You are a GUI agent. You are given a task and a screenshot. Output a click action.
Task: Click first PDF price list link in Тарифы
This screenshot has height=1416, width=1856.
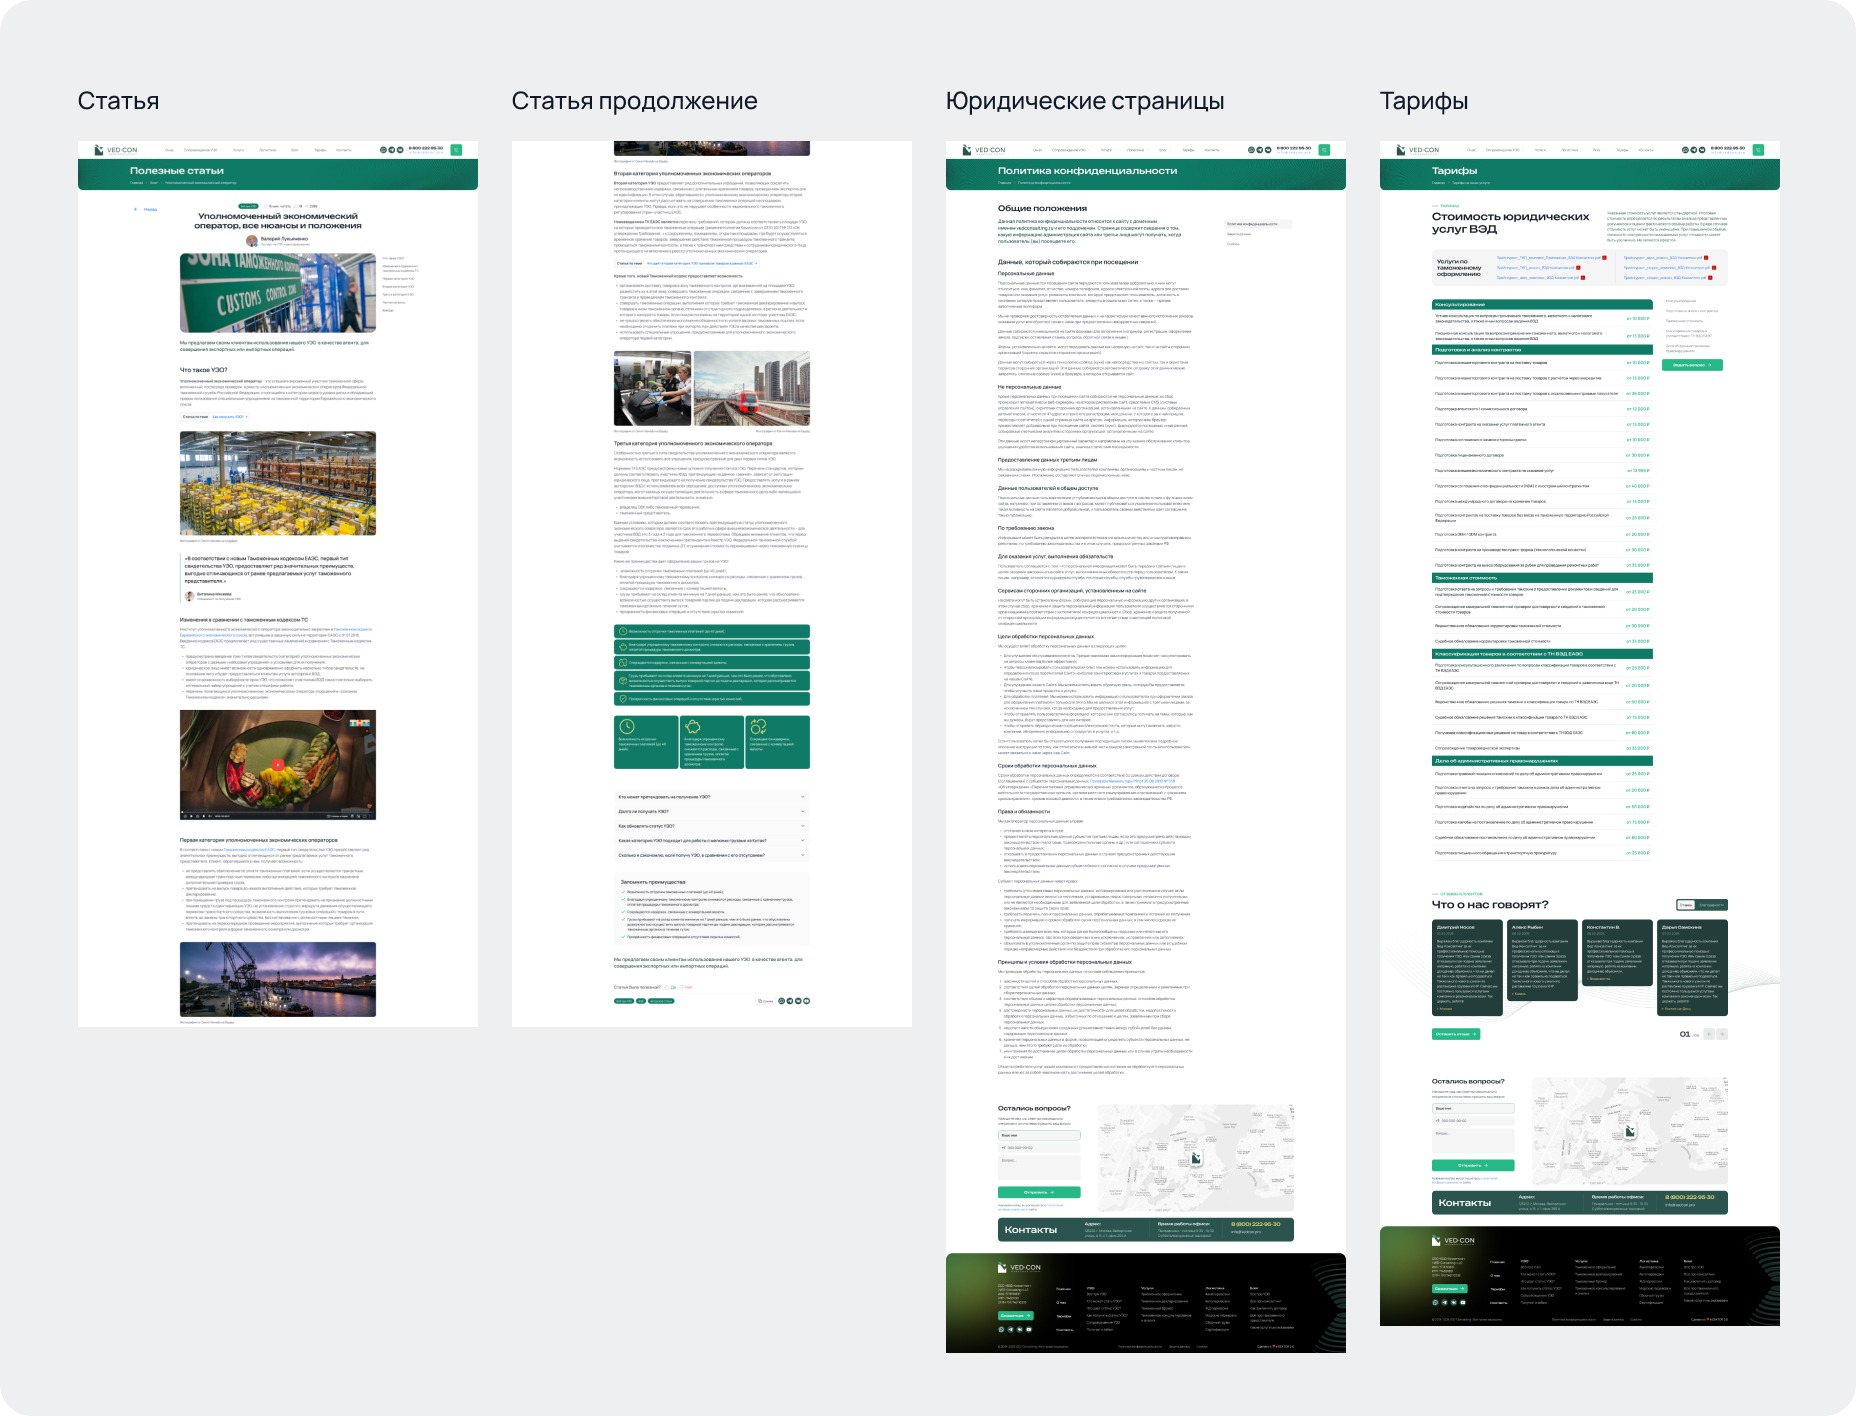click(x=1552, y=258)
